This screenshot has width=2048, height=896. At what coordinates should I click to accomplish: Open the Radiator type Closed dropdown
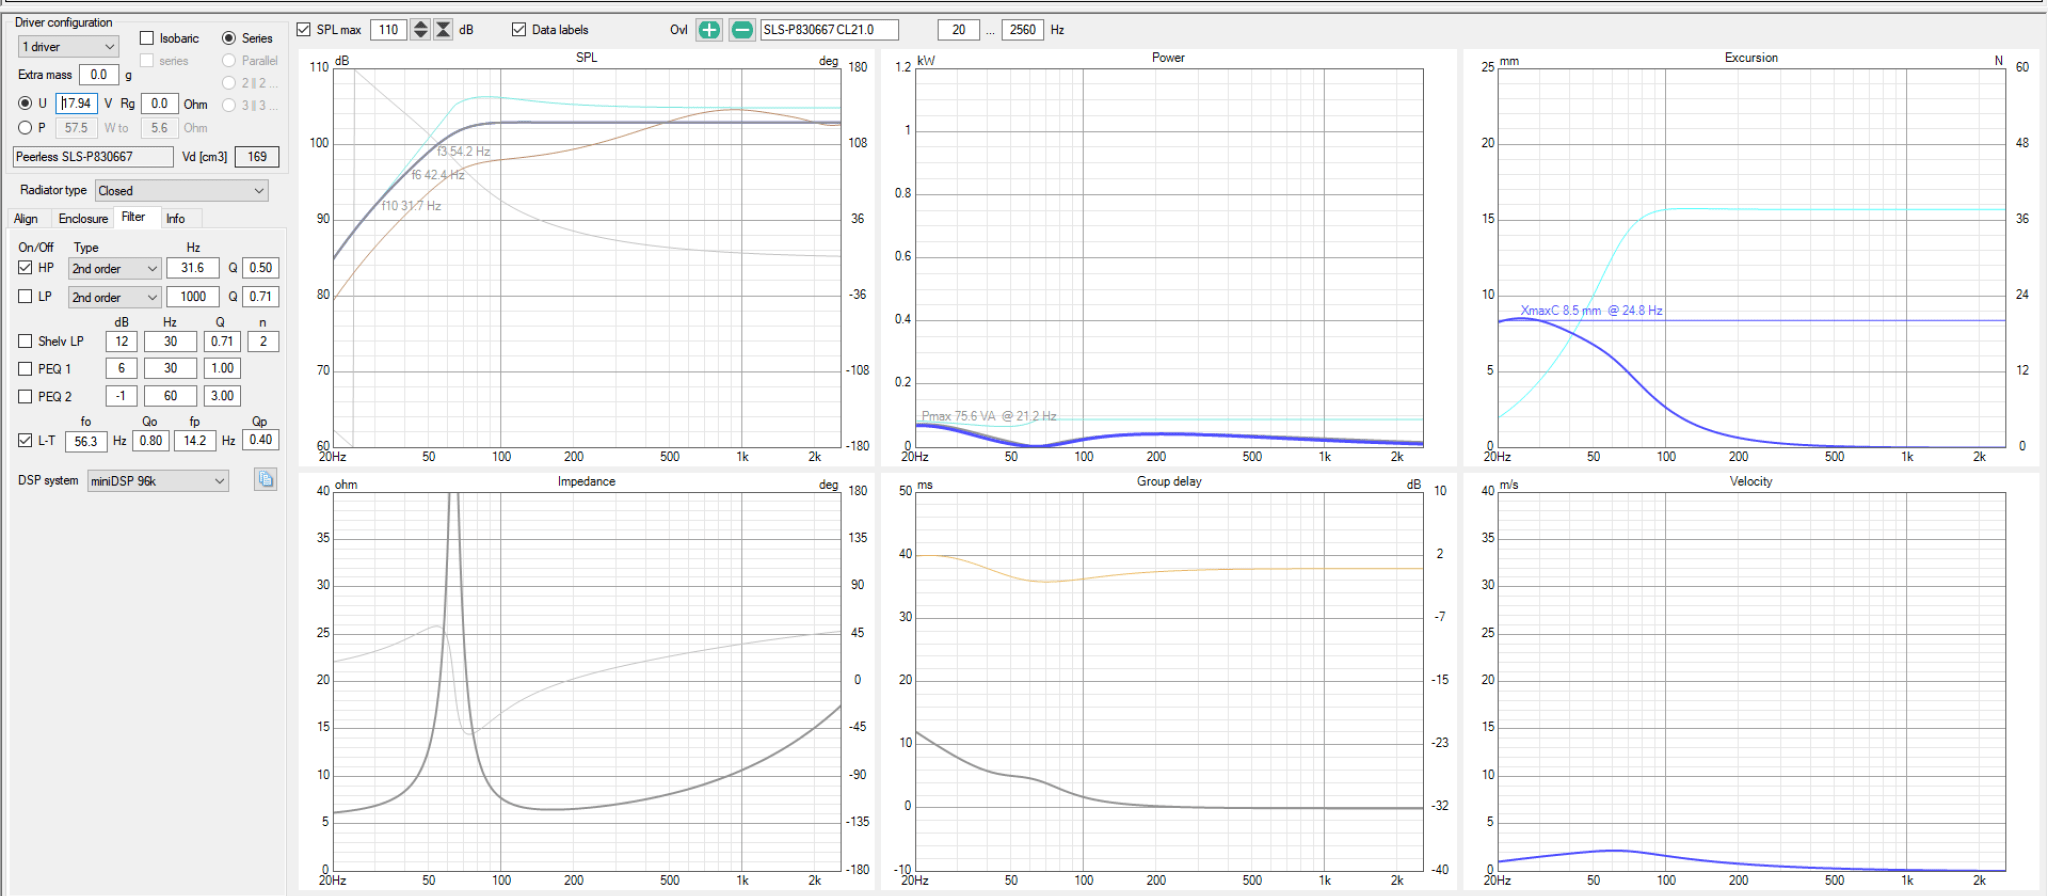coord(181,191)
